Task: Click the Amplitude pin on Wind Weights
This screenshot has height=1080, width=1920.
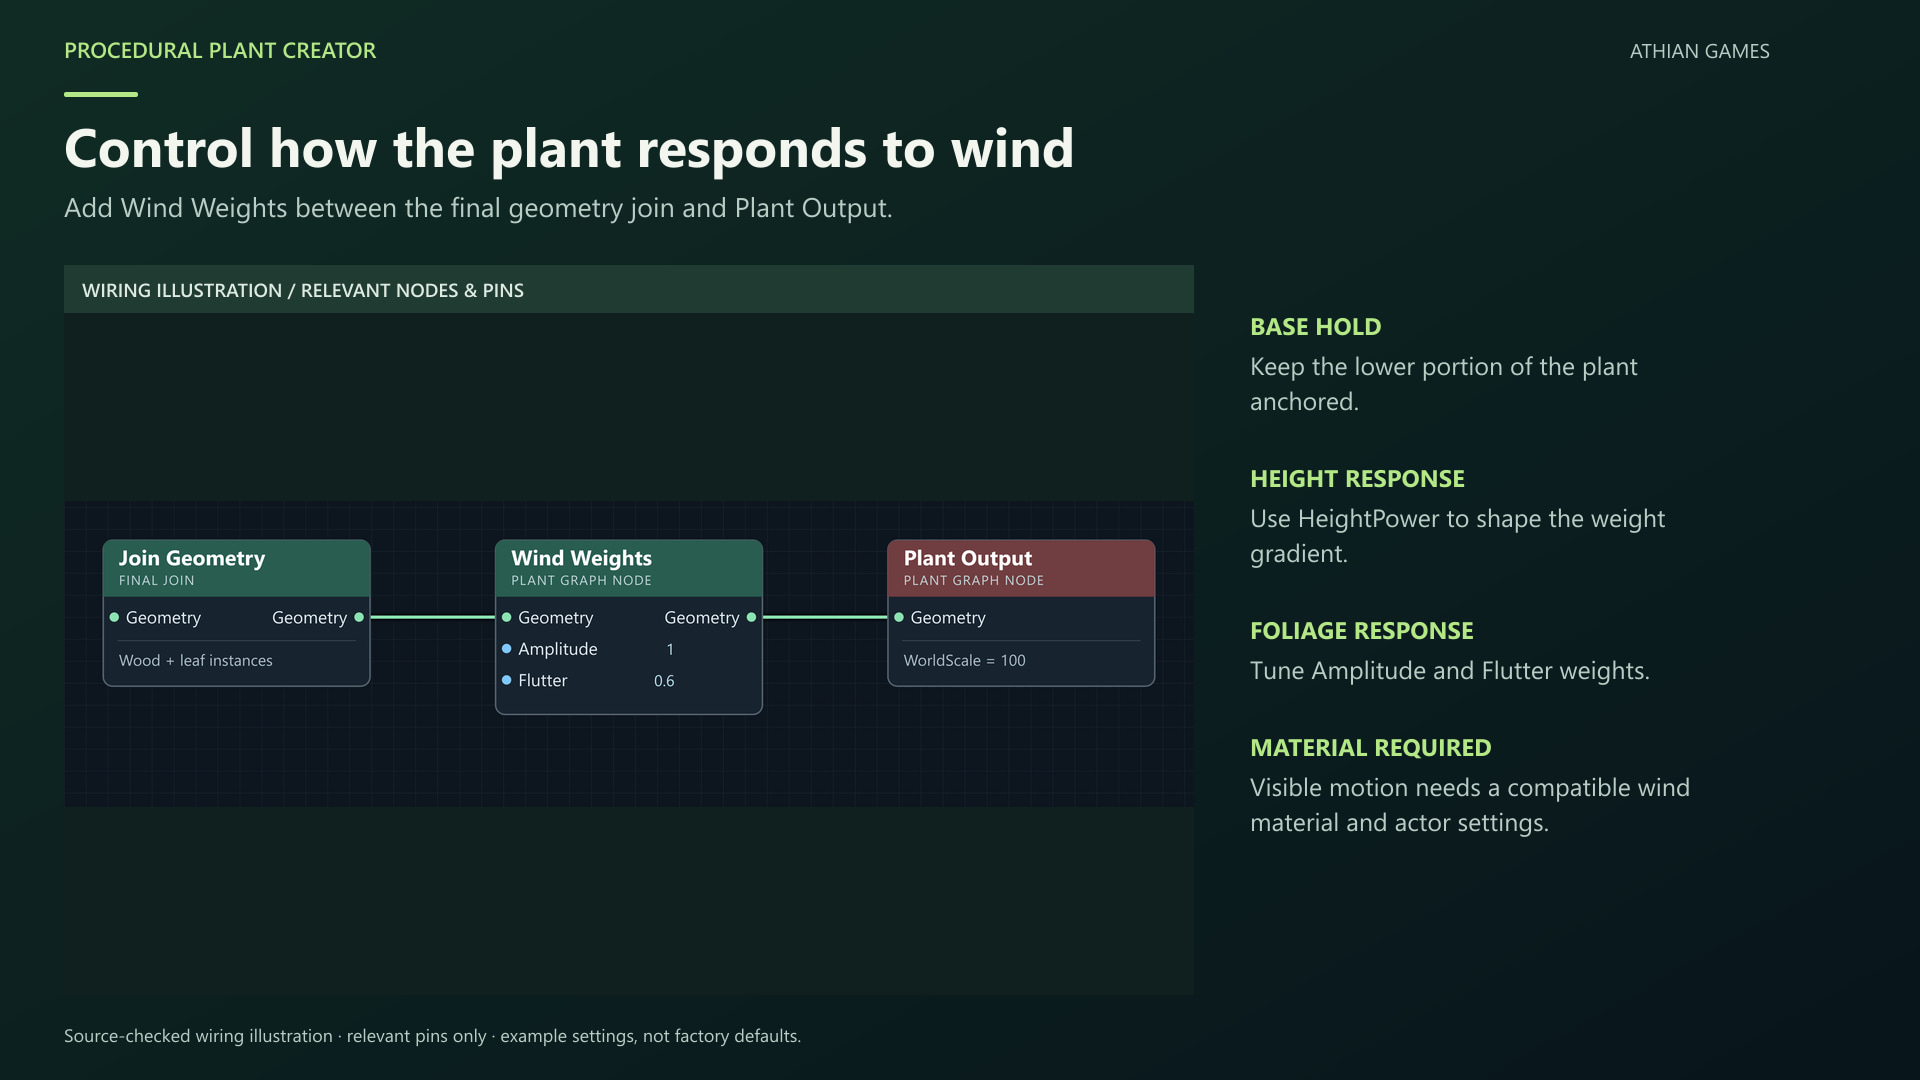Action: pos(507,649)
